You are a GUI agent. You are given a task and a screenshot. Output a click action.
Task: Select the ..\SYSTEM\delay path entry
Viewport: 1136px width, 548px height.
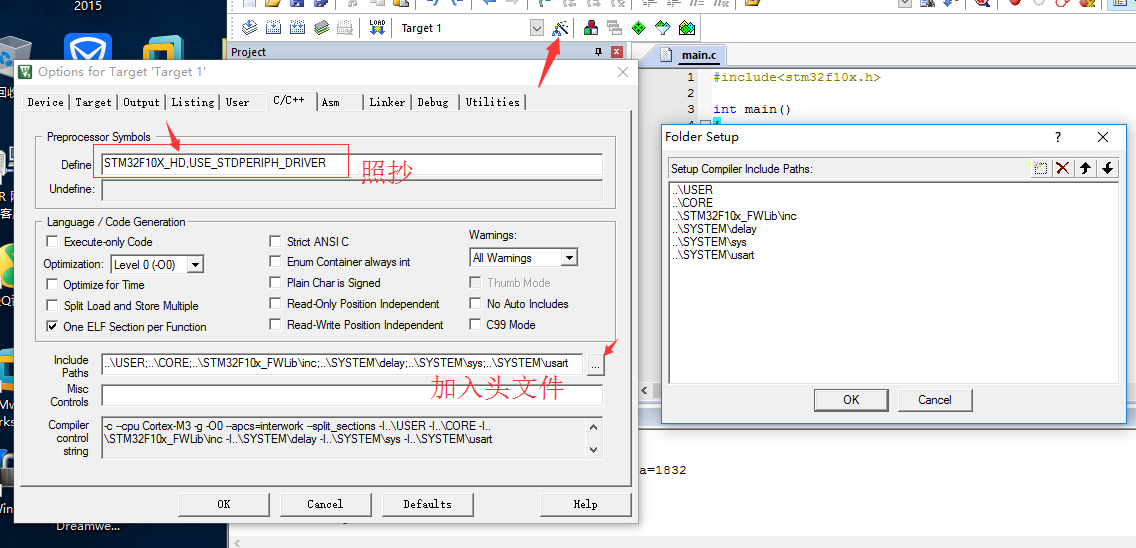(x=714, y=229)
